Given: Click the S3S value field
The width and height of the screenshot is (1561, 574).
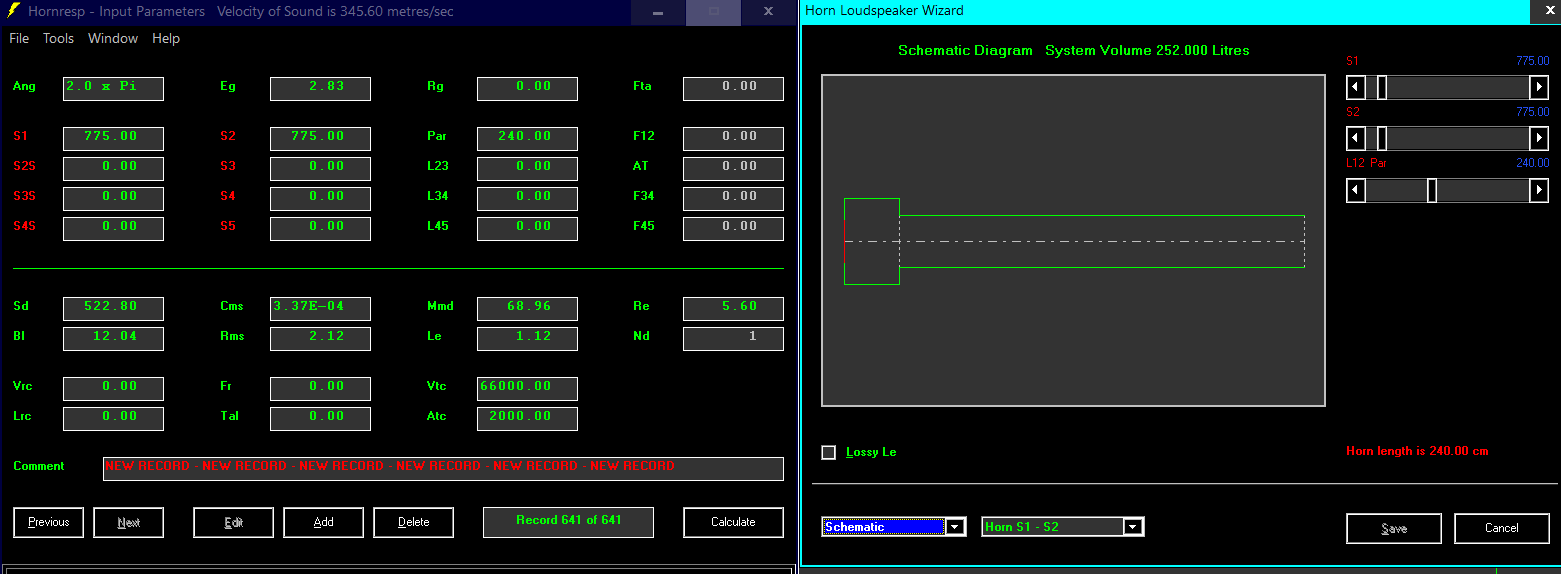Looking at the screenshot, I should tap(113, 198).
